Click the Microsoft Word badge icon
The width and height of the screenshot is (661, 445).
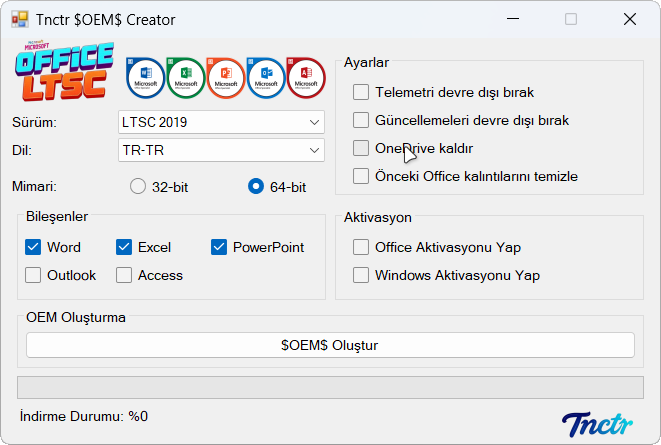pos(145,78)
